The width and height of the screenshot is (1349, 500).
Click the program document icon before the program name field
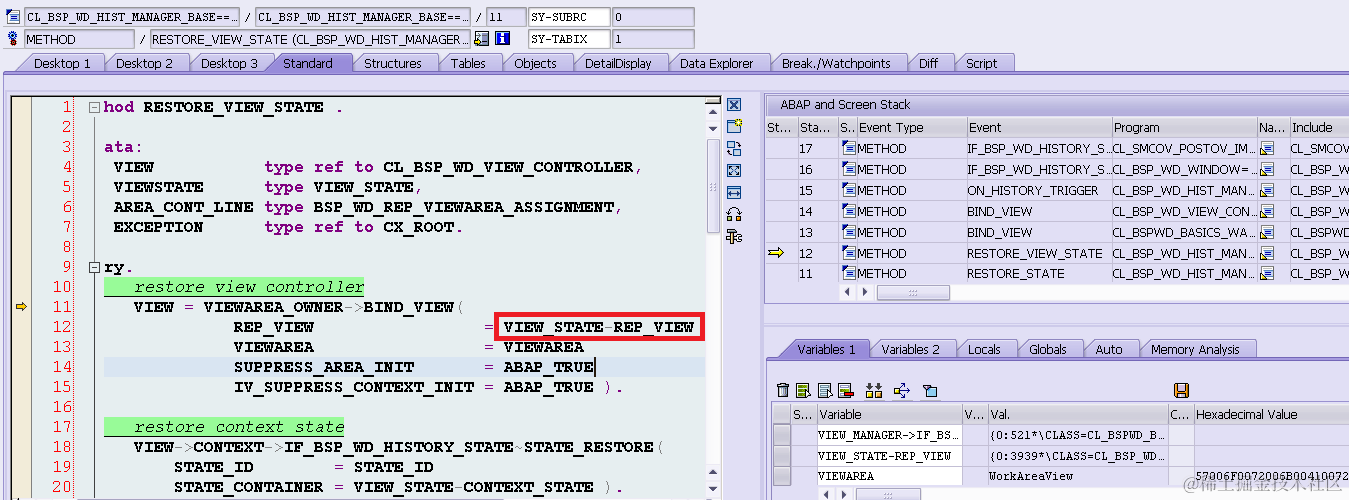coord(13,17)
